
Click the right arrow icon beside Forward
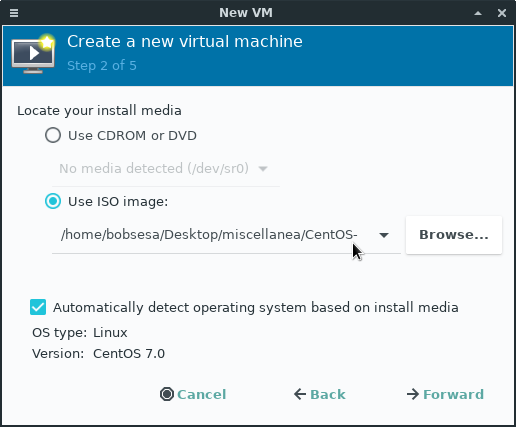413,394
